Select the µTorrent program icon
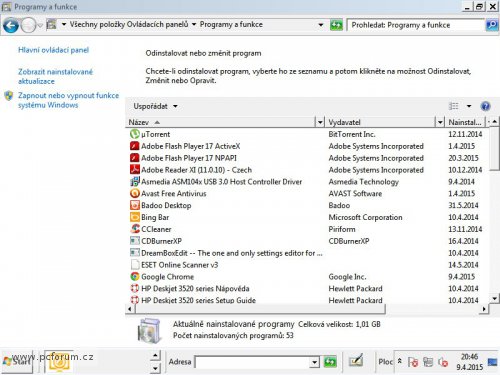The image size is (500, 375). pos(135,134)
